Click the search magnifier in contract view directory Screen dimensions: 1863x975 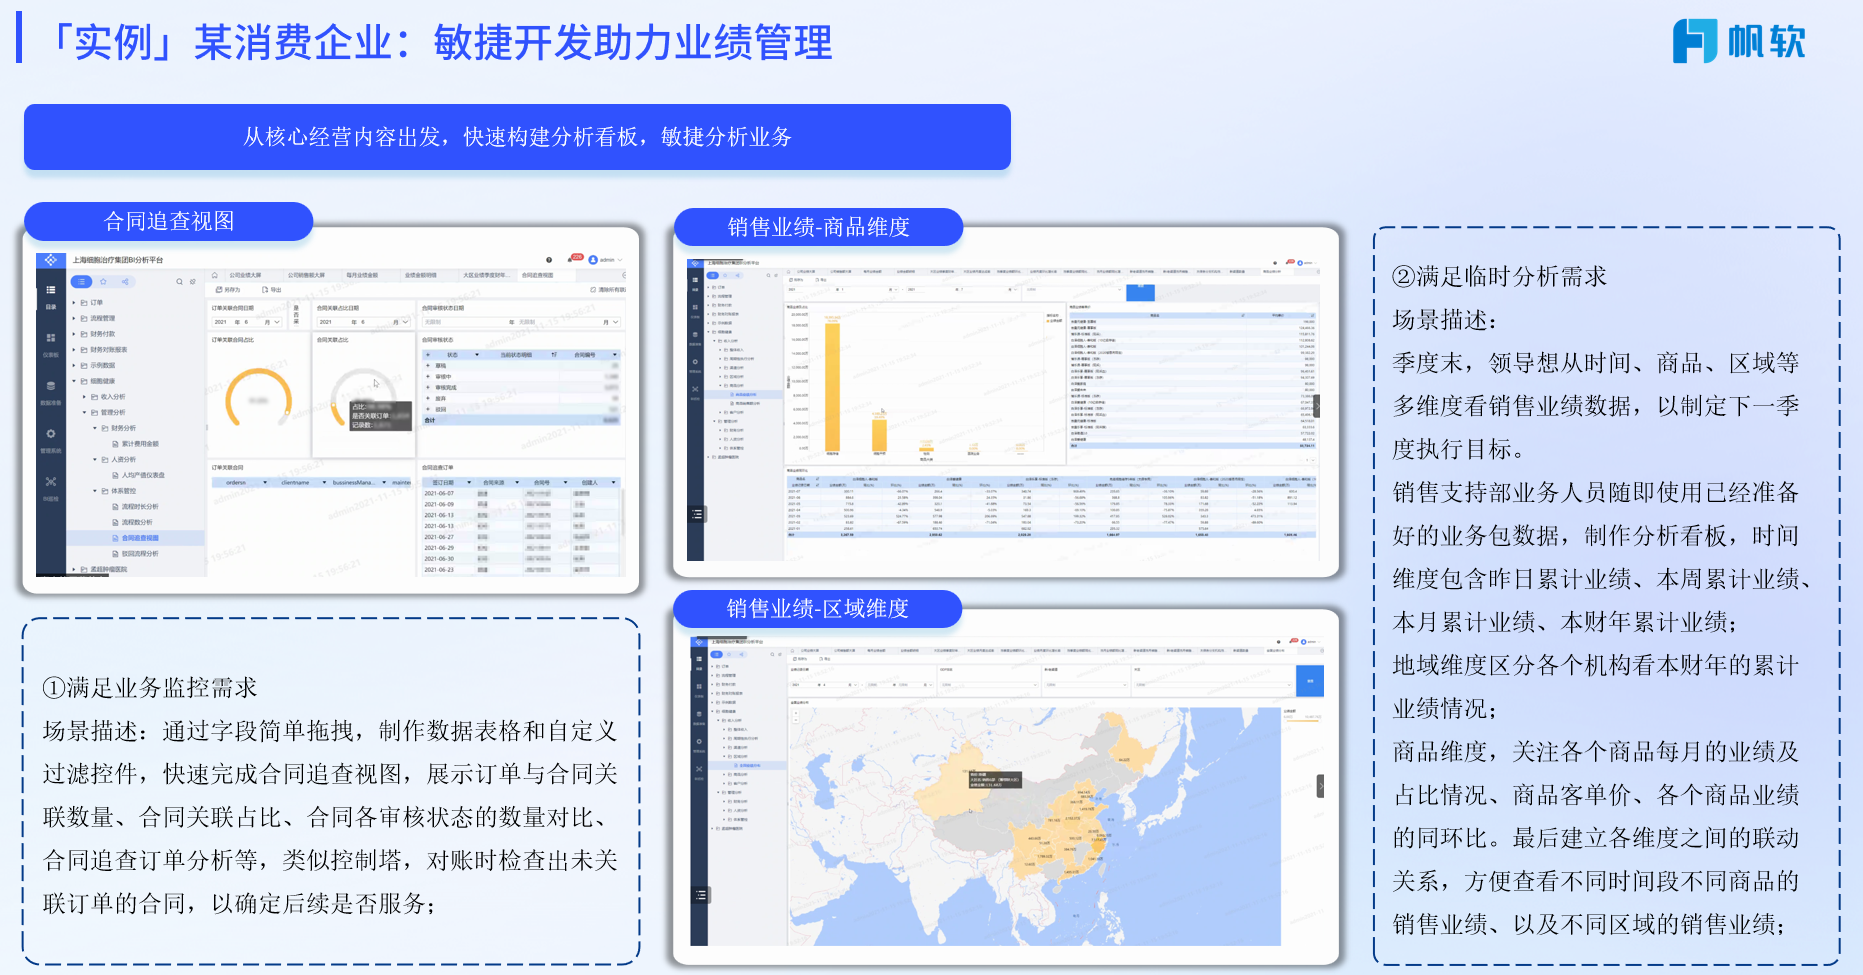(x=180, y=282)
